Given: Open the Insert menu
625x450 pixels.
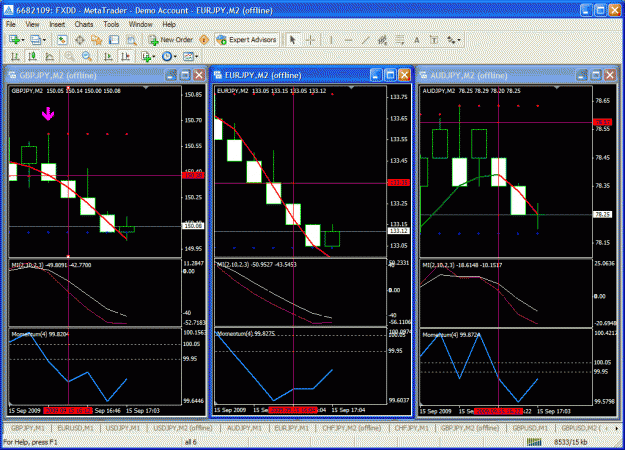Looking at the screenshot, I should tap(57, 24).
